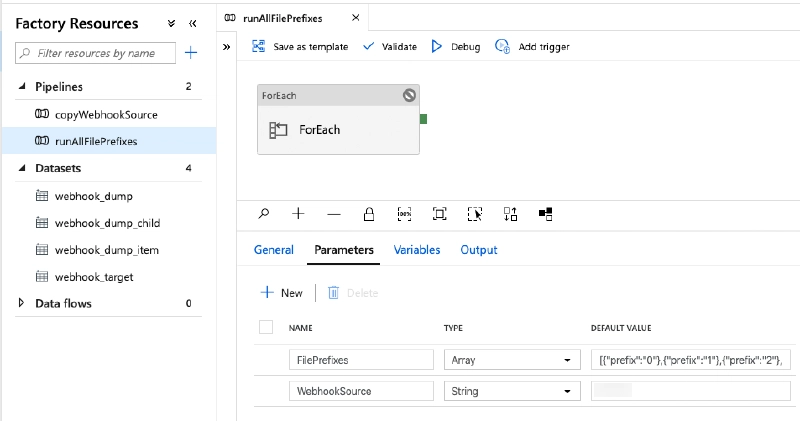Image resolution: width=800 pixels, height=421 pixels.
Task: Click the webhook_target dataset table icon
Action: coord(42,277)
